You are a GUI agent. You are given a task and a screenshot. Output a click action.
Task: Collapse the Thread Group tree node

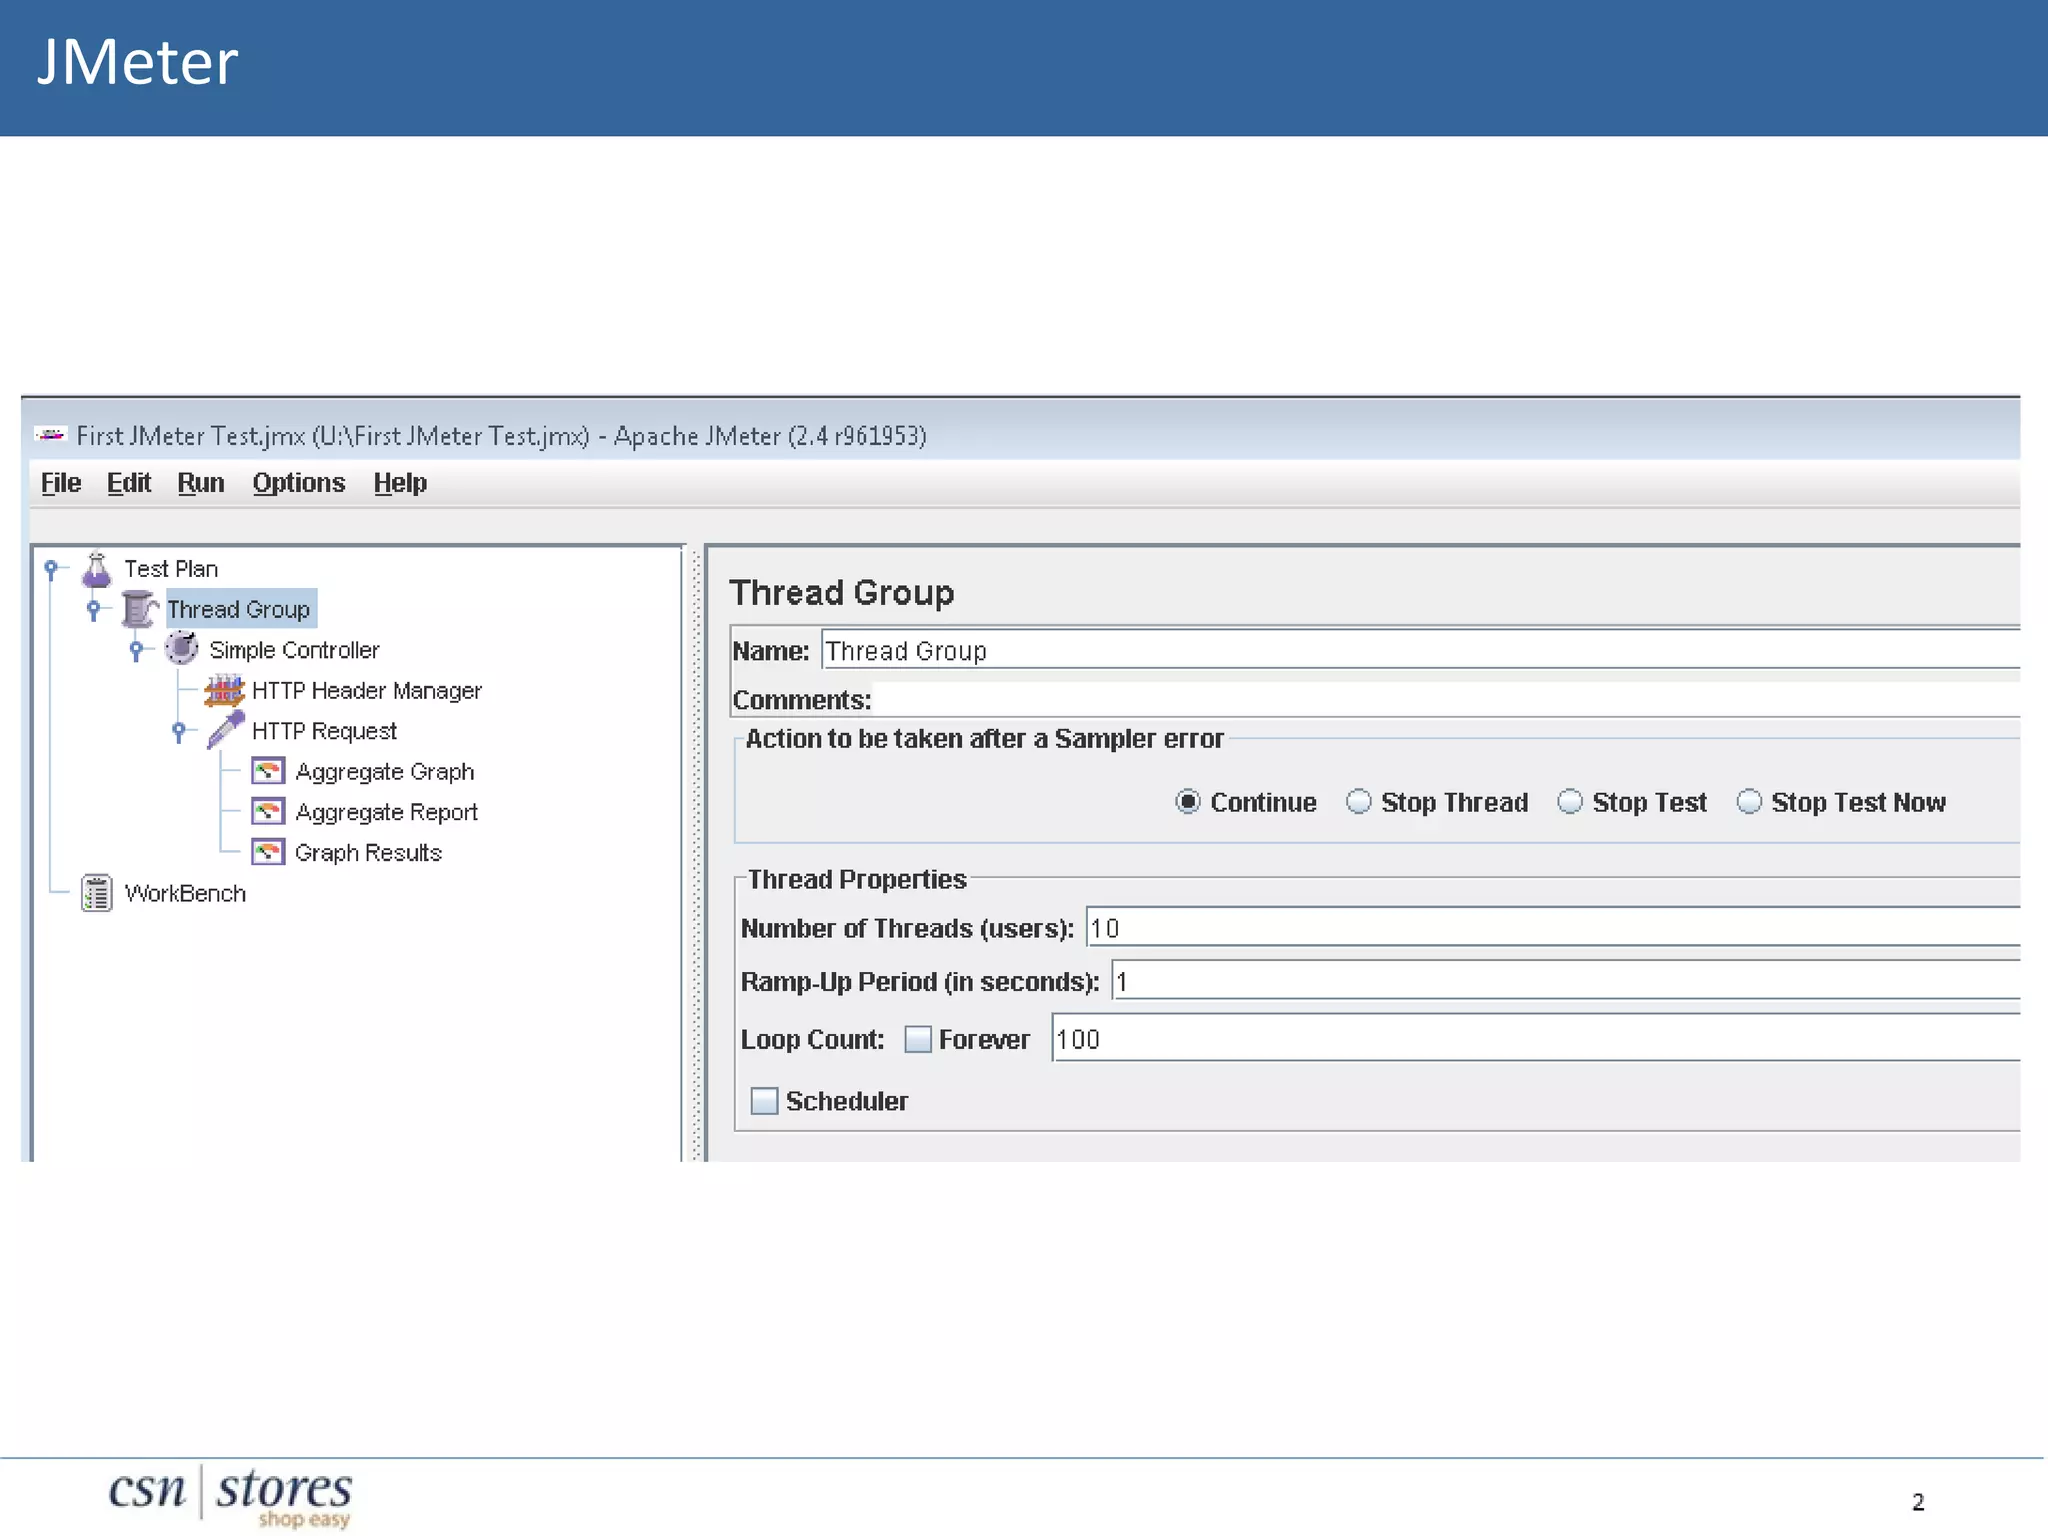point(94,608)
